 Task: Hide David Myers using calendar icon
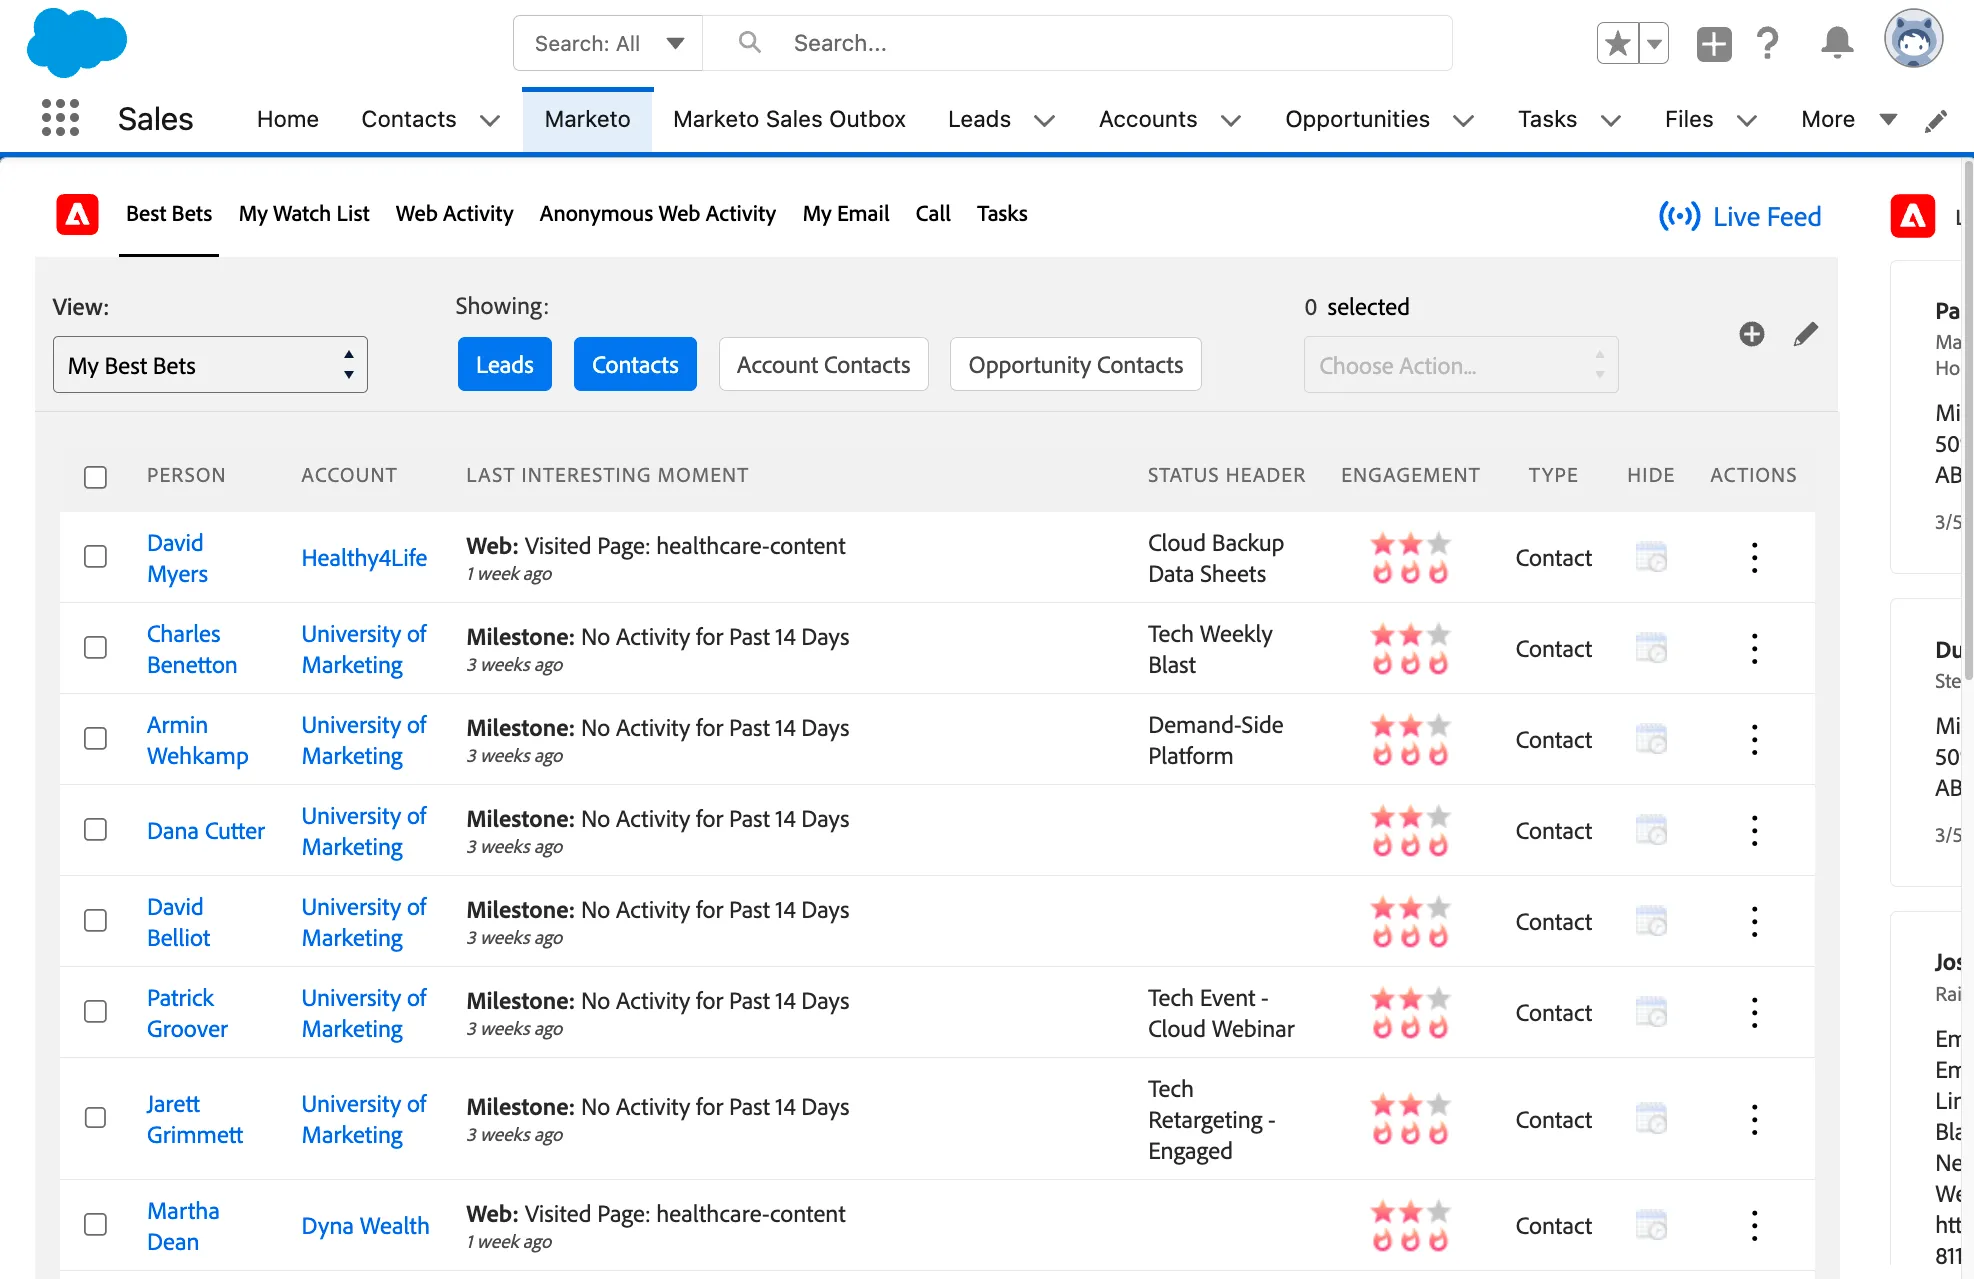tap(1651, 557)
